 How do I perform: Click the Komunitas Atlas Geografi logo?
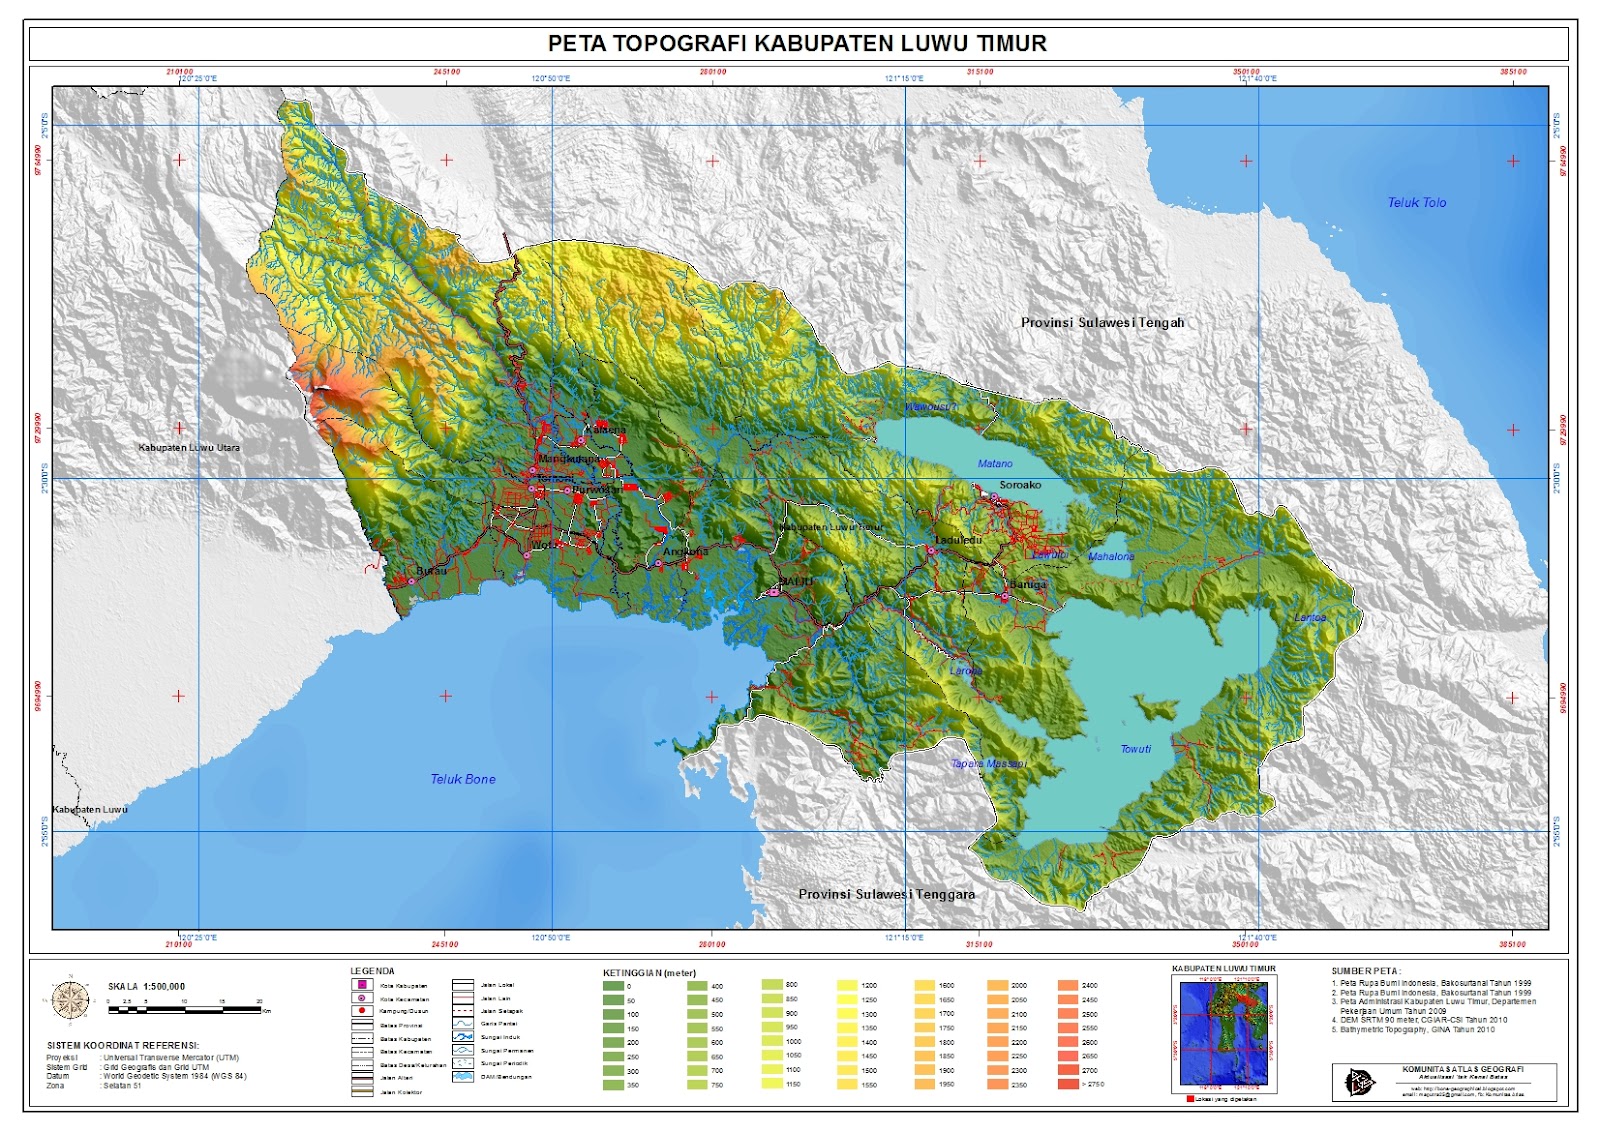[1360, 1081]
